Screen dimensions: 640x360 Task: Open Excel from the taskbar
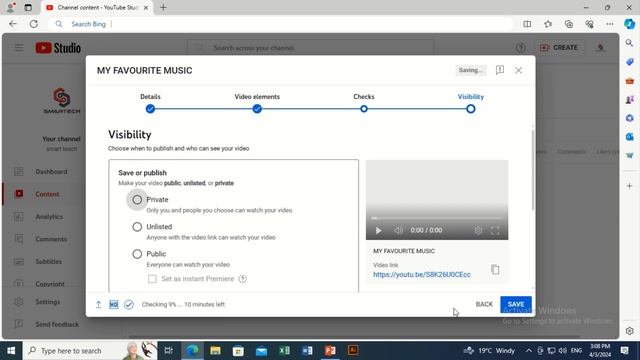pos(284,351)
